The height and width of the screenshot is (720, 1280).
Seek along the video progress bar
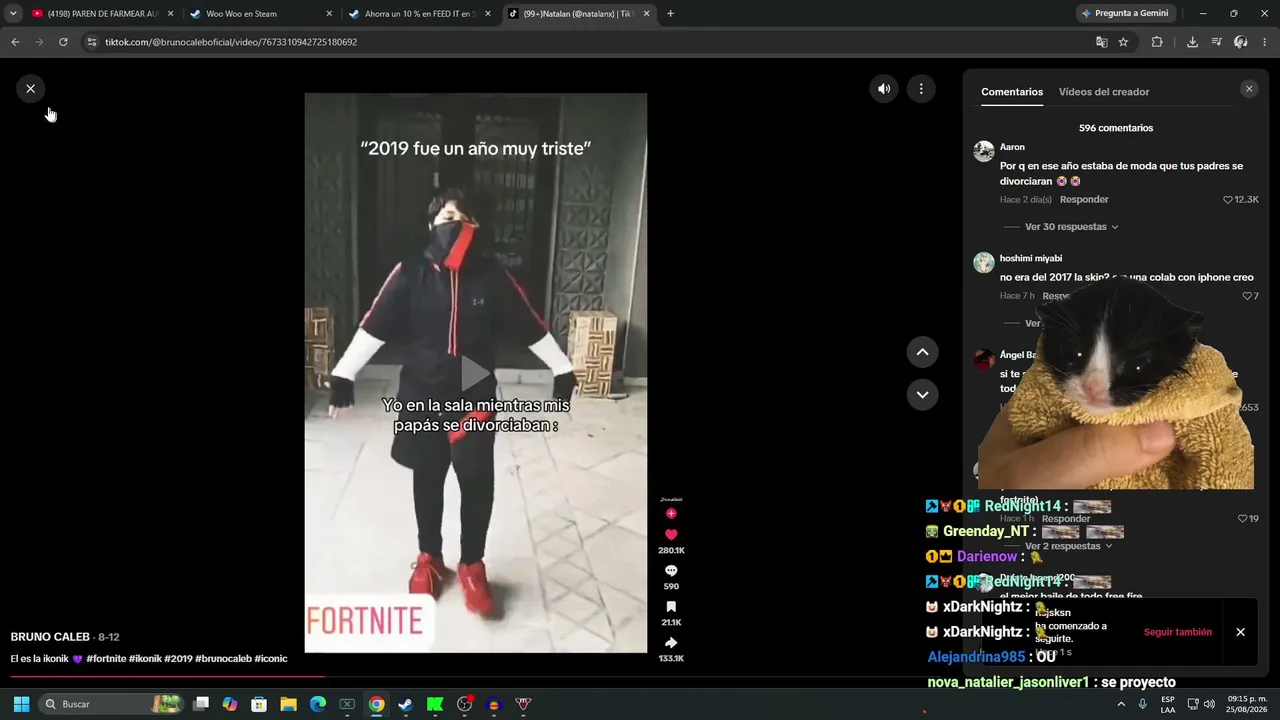[475, 677]
